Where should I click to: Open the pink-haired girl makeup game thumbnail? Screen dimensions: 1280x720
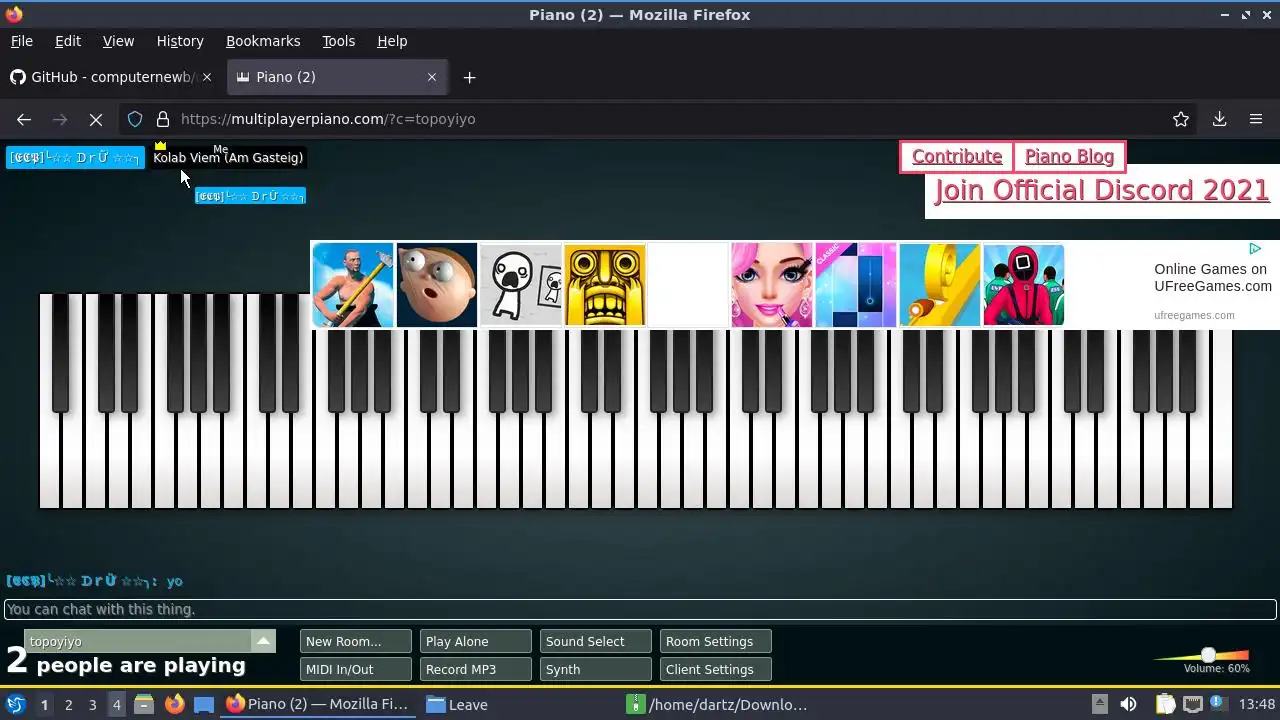(x=772, y=285)
